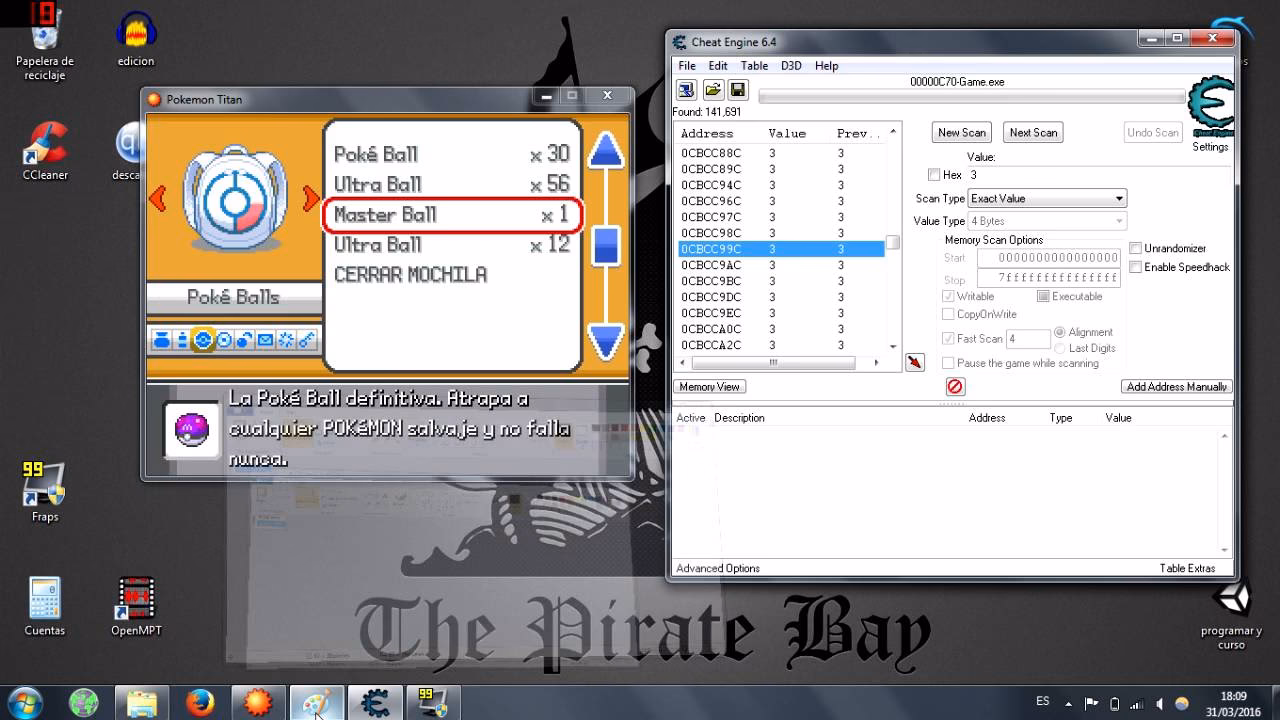The width and height of the screenshot is (1280, 720).
Task: Select the TM disc pocket icon
Action: [x=224, y=340]
